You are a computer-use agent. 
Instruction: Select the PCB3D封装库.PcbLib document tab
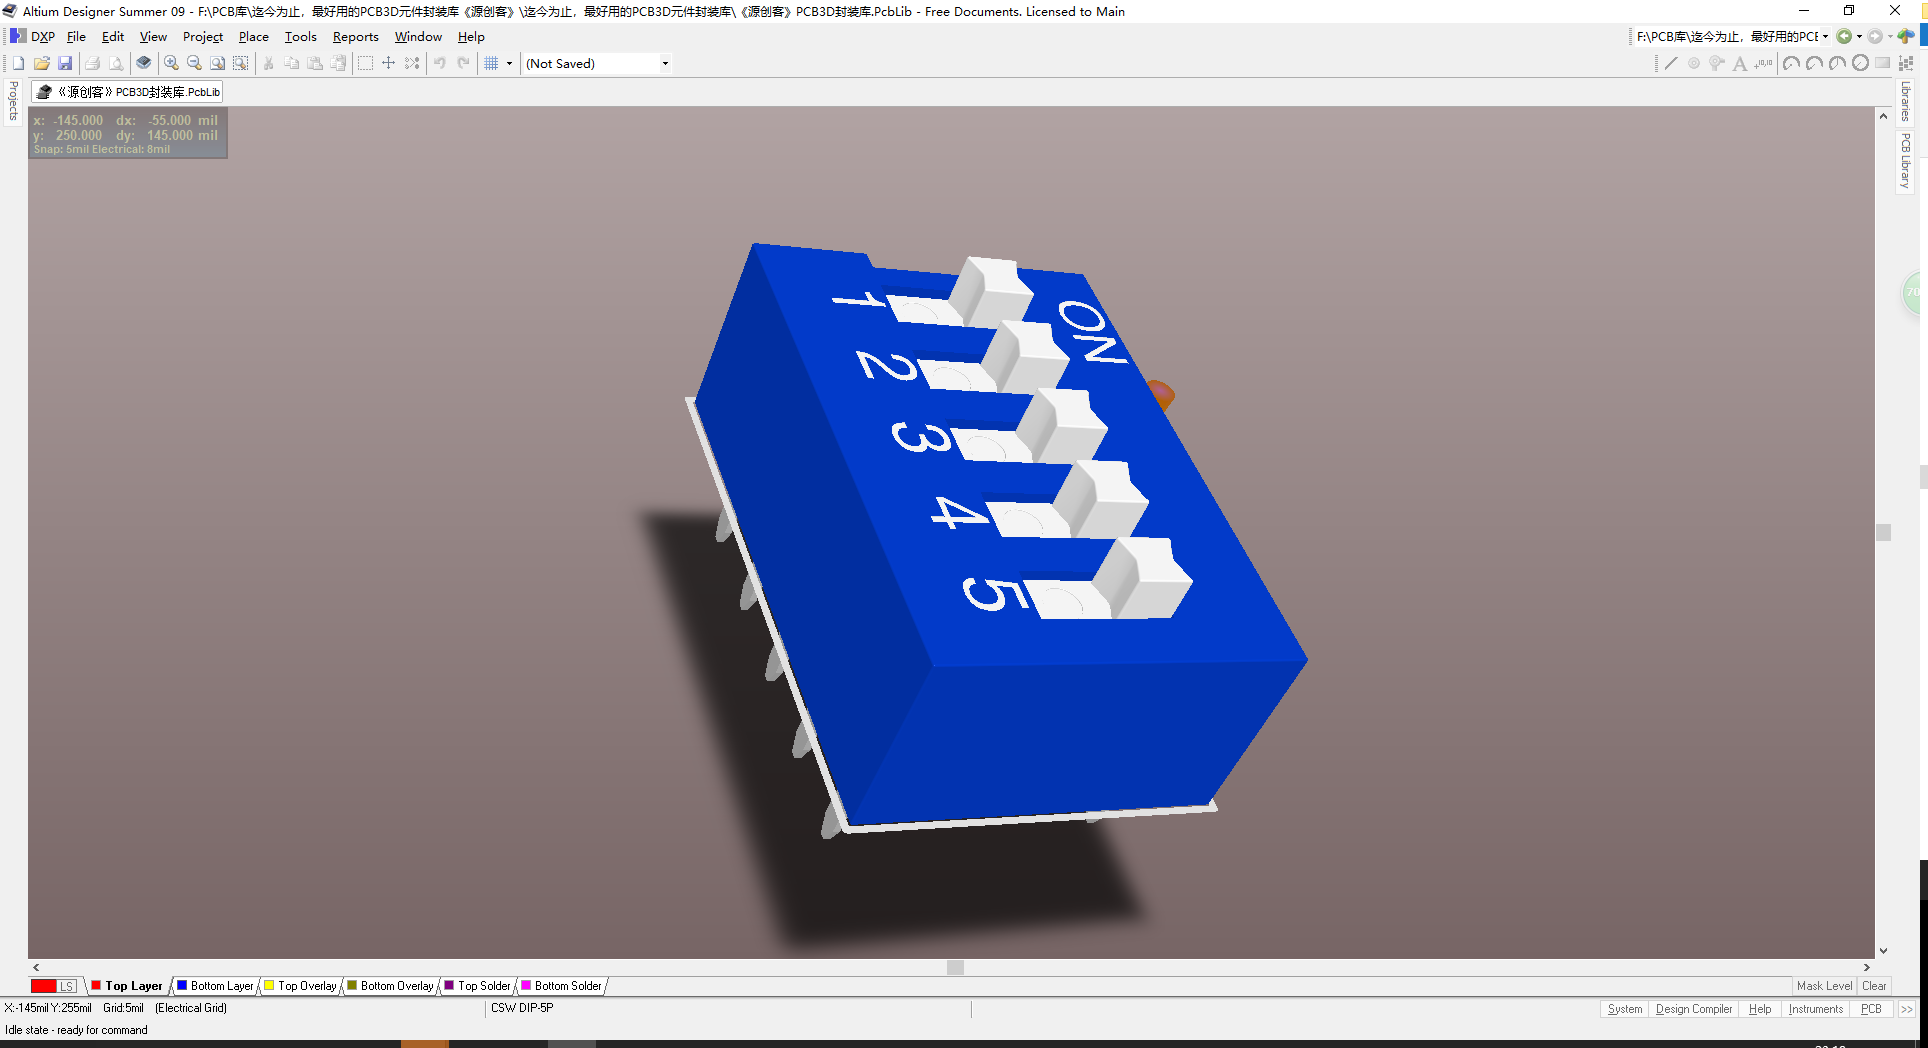(x=128, y=92)
